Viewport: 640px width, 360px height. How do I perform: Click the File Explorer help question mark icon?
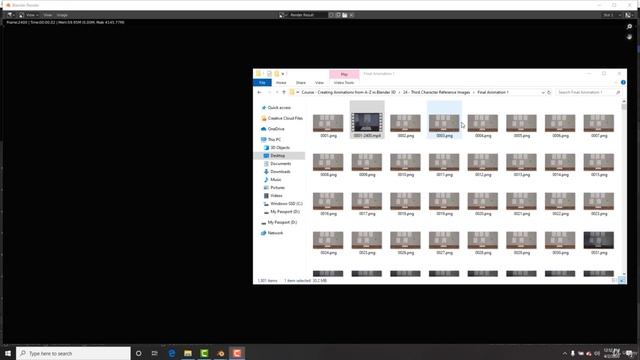[623, 82]
